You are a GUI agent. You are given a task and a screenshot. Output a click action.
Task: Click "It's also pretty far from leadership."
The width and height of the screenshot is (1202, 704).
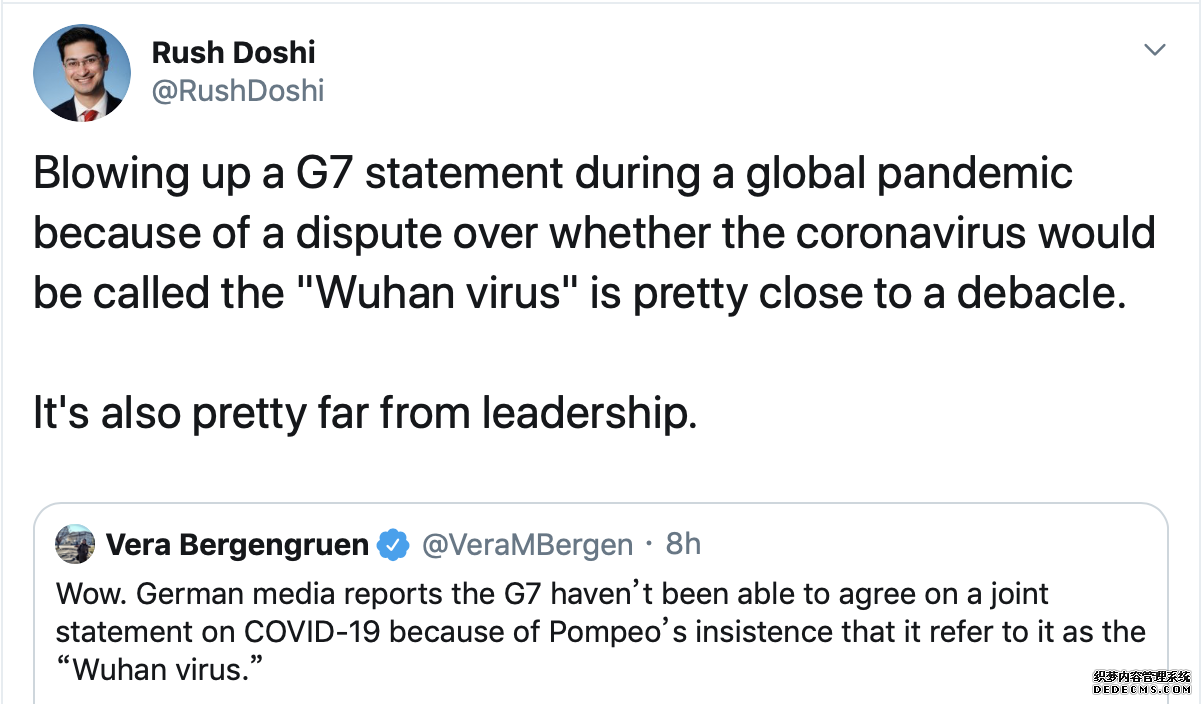tap(365, 413)
